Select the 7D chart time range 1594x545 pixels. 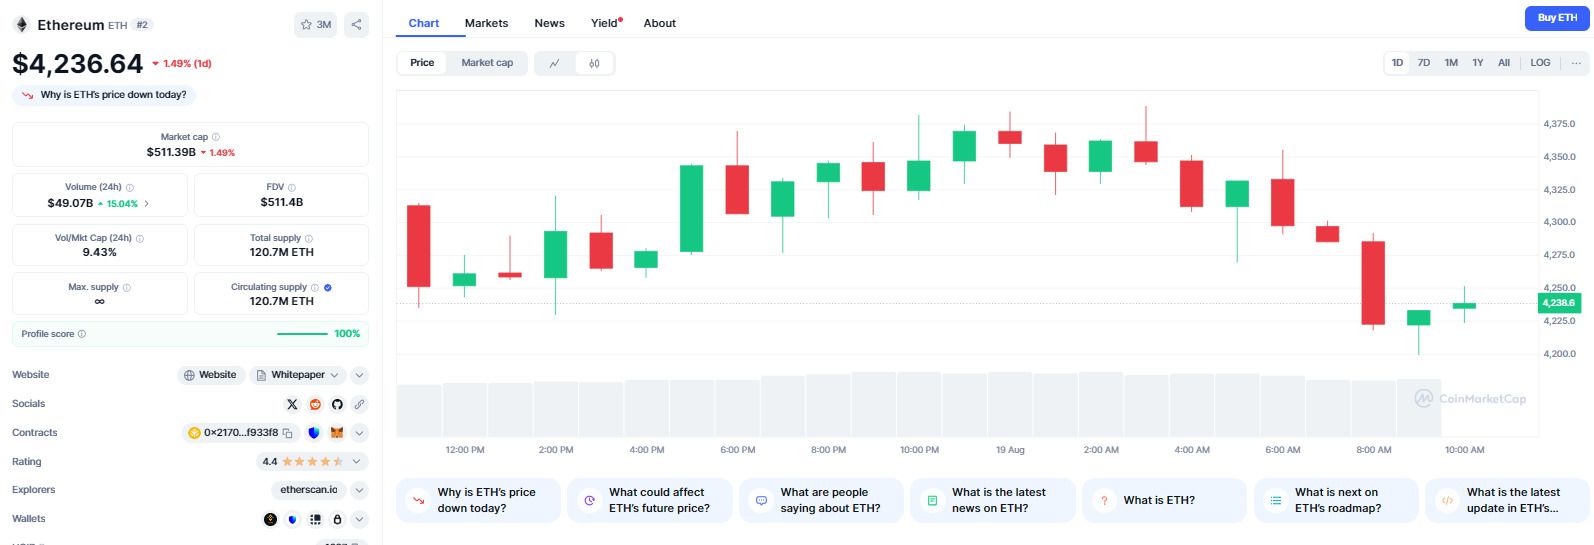pyautogui.click(x=1423, y=63)
